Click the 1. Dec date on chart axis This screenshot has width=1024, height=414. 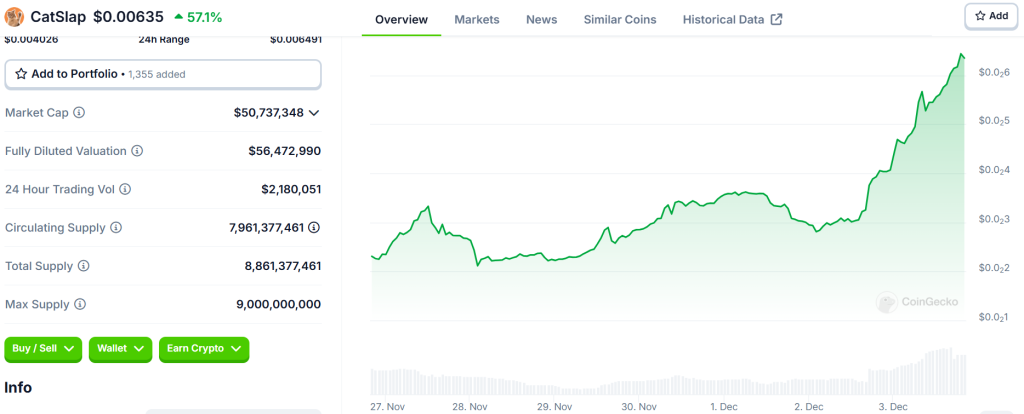724,406
